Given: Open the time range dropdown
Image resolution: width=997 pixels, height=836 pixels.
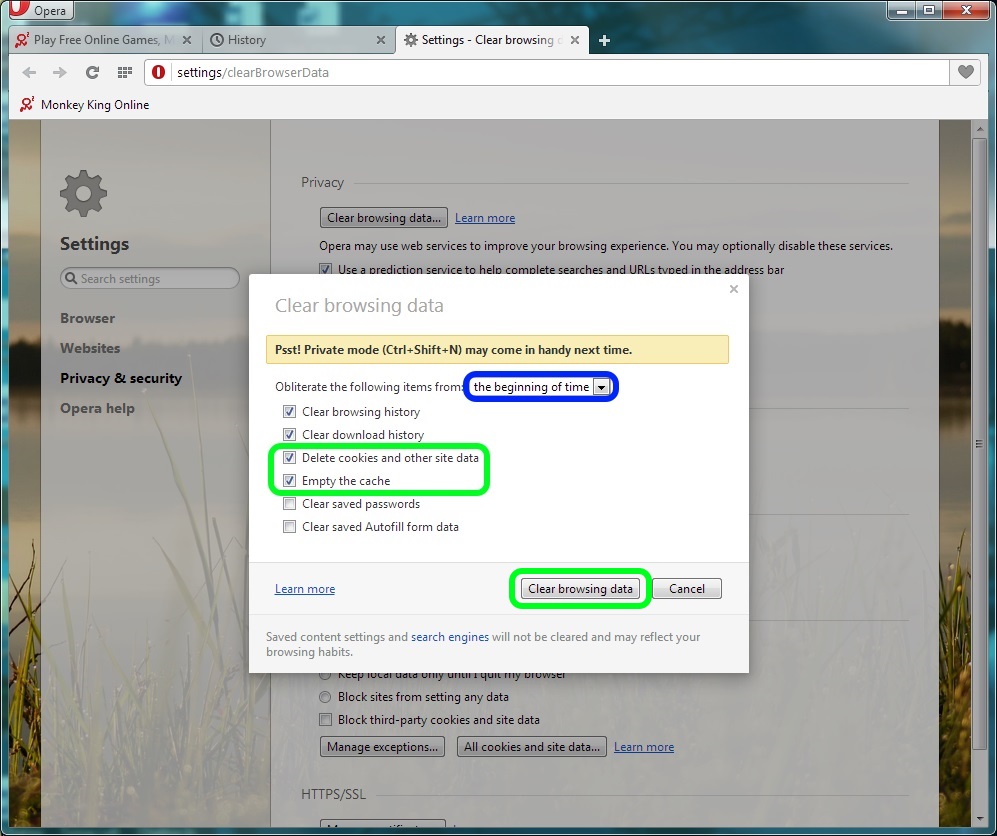Looking at the screenshot, I should pyautogui.click(x=540, y=387).
